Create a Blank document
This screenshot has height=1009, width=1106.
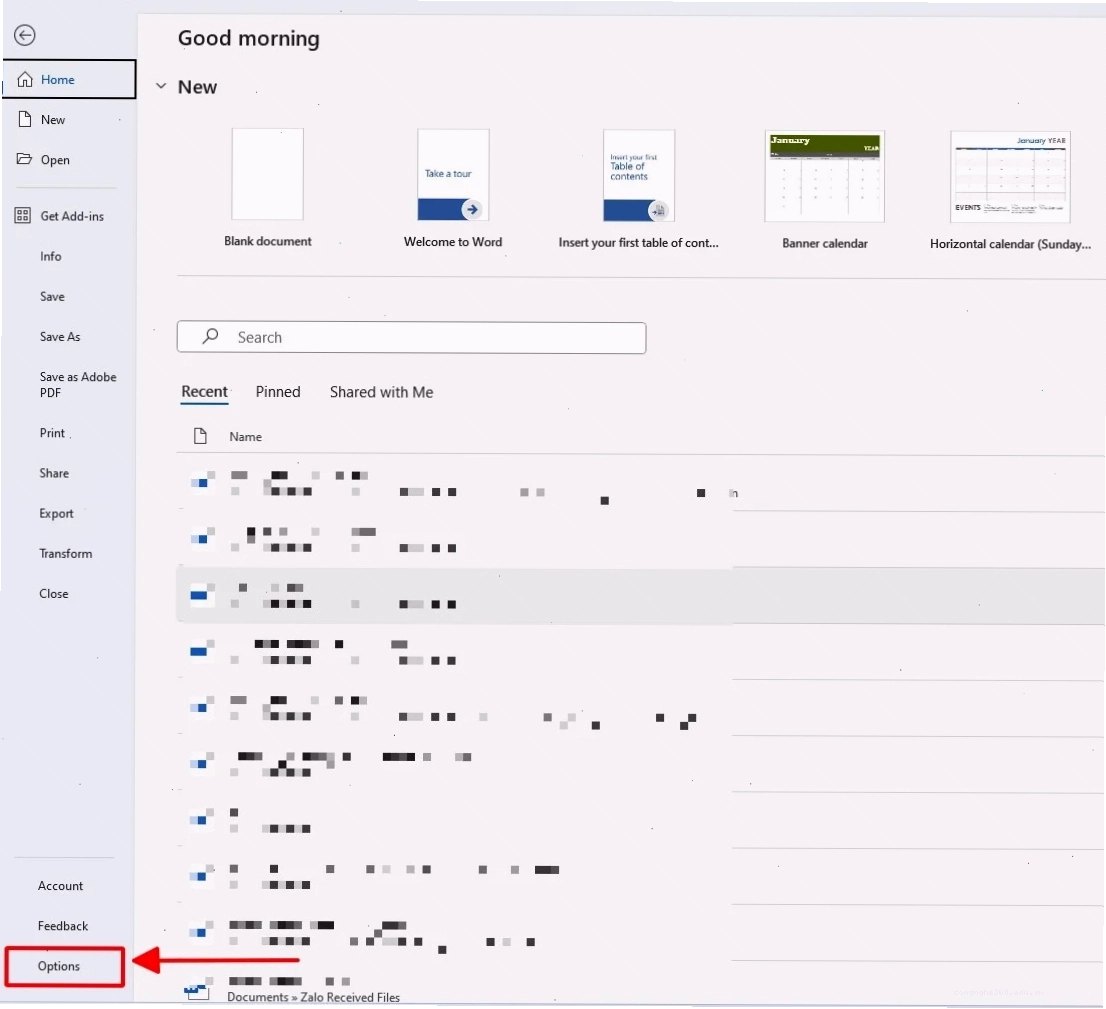coord(268,188)
